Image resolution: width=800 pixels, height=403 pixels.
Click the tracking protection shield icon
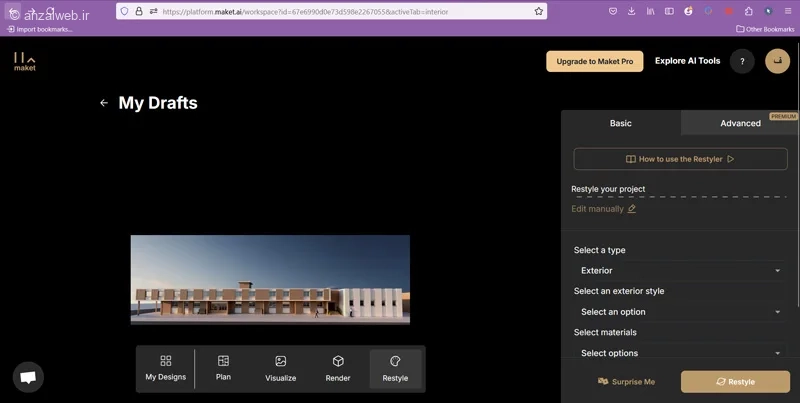coord(124,11)
